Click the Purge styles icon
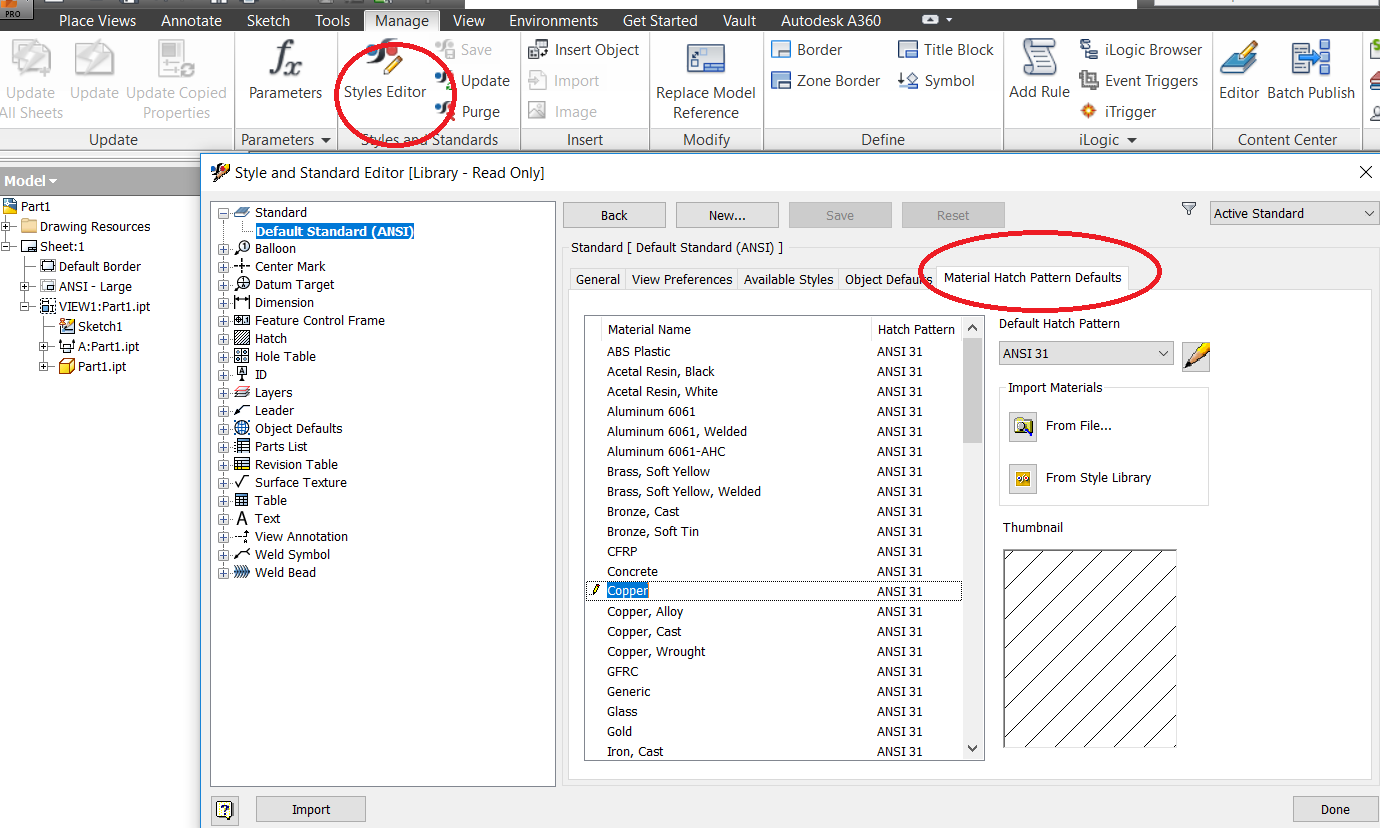This screenshot has width=1380, height=828. coord(445,111)
